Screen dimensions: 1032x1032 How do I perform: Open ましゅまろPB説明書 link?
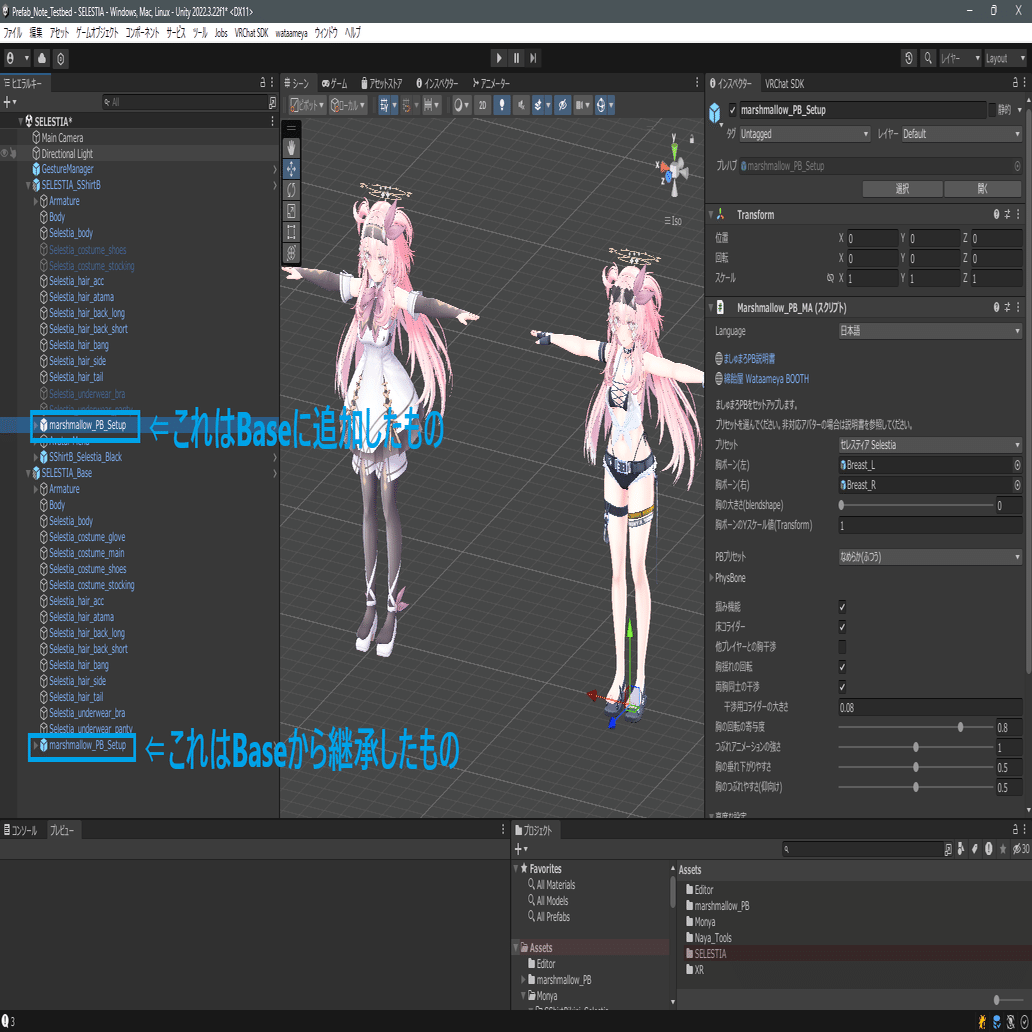coord(749,359)
